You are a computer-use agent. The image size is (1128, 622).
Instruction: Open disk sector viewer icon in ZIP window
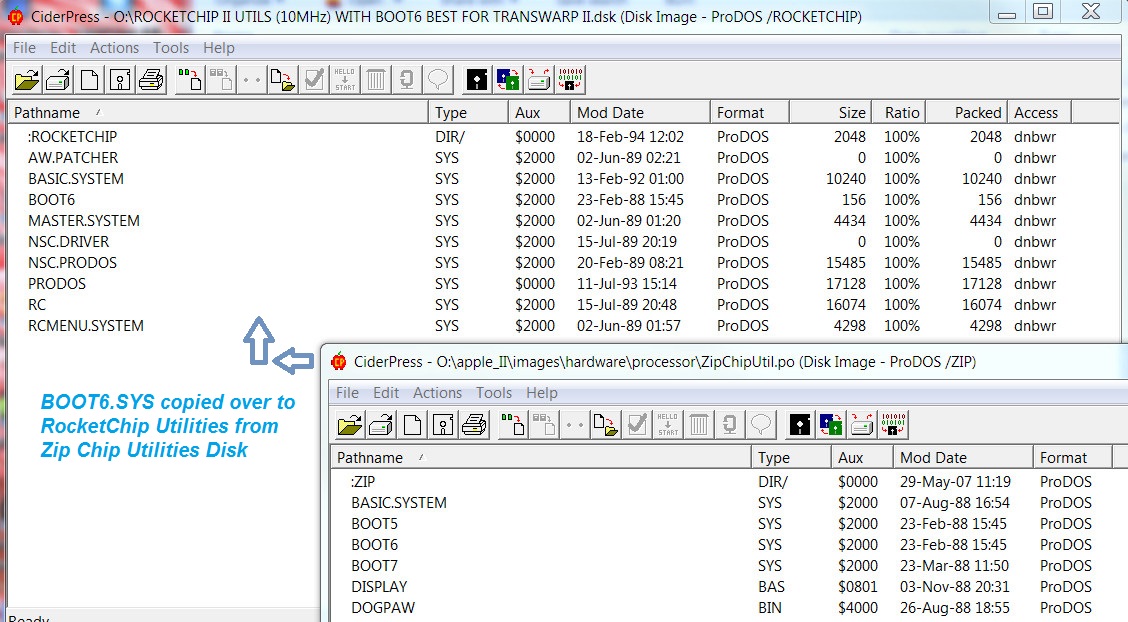tap(800, 424)
